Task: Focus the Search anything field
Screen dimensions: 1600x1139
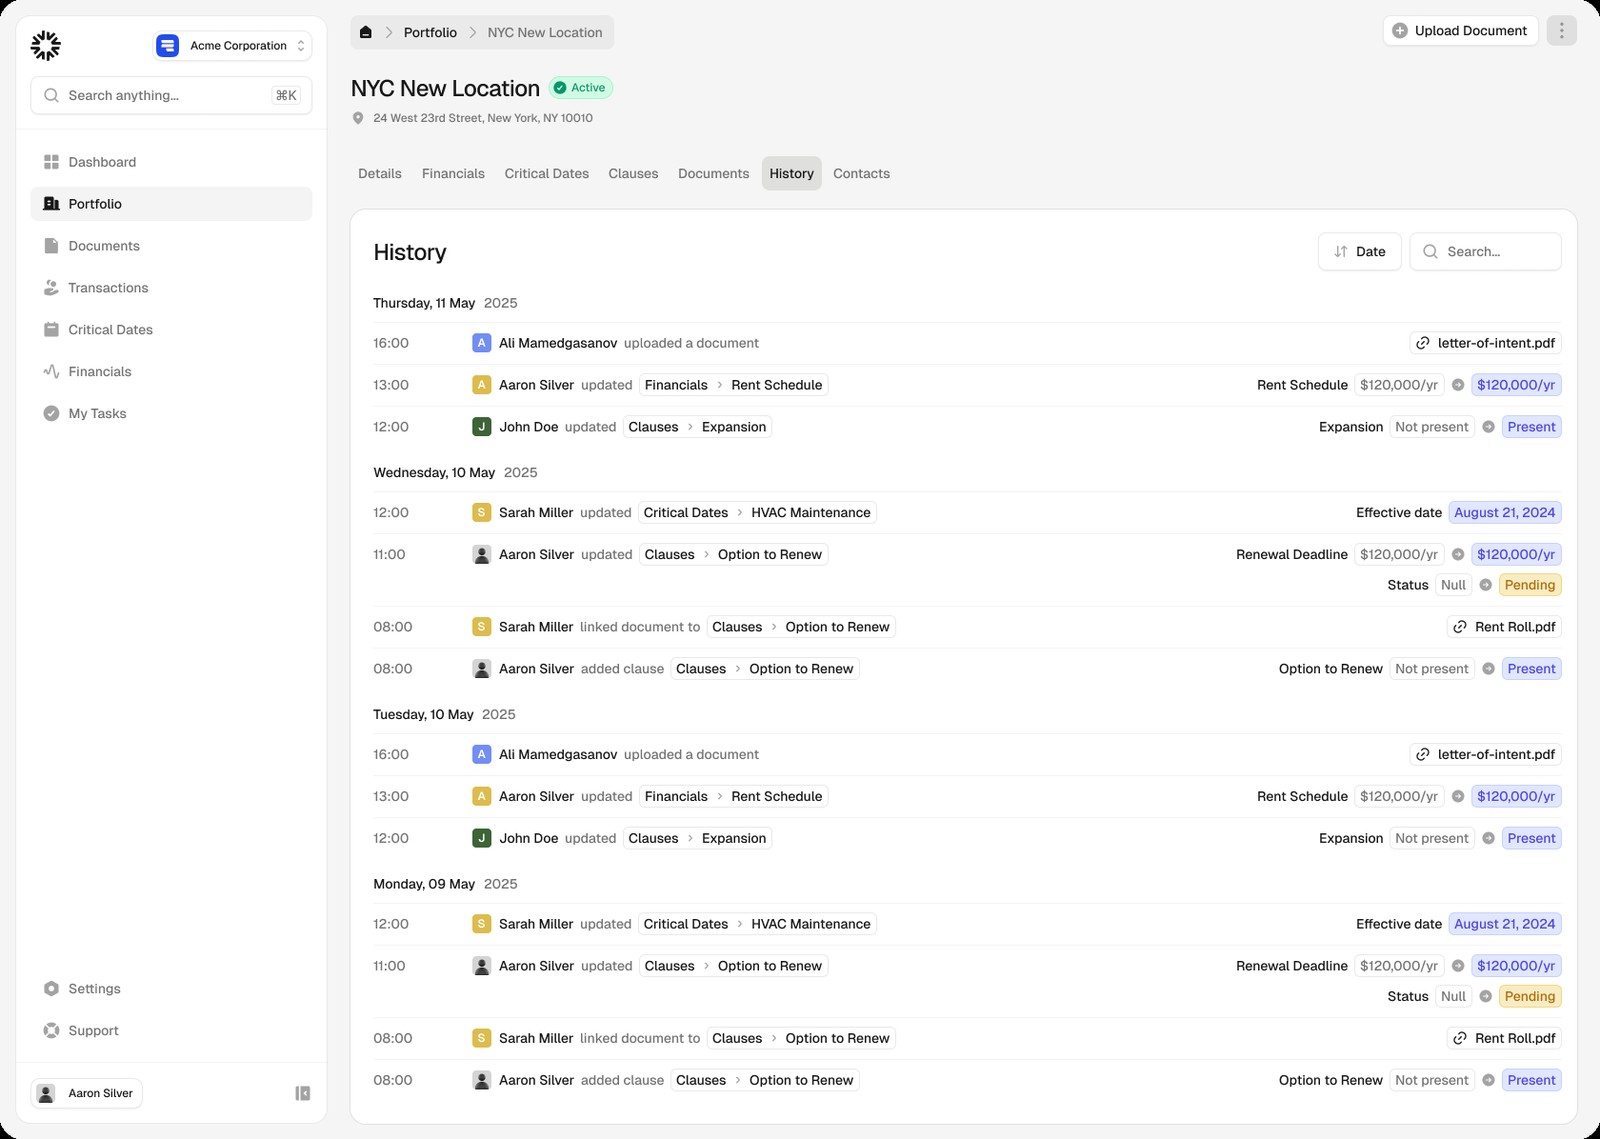Action: point(171,95)
